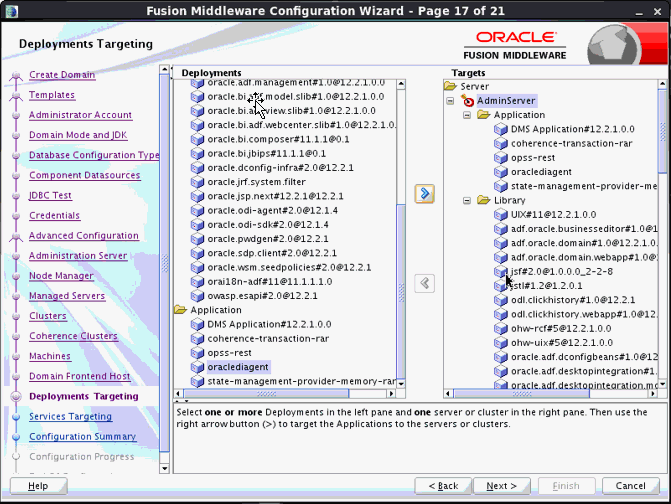Click icon beside oraclediagent in Targets
The image size is (671, 504).
click(x=501, y=172)
